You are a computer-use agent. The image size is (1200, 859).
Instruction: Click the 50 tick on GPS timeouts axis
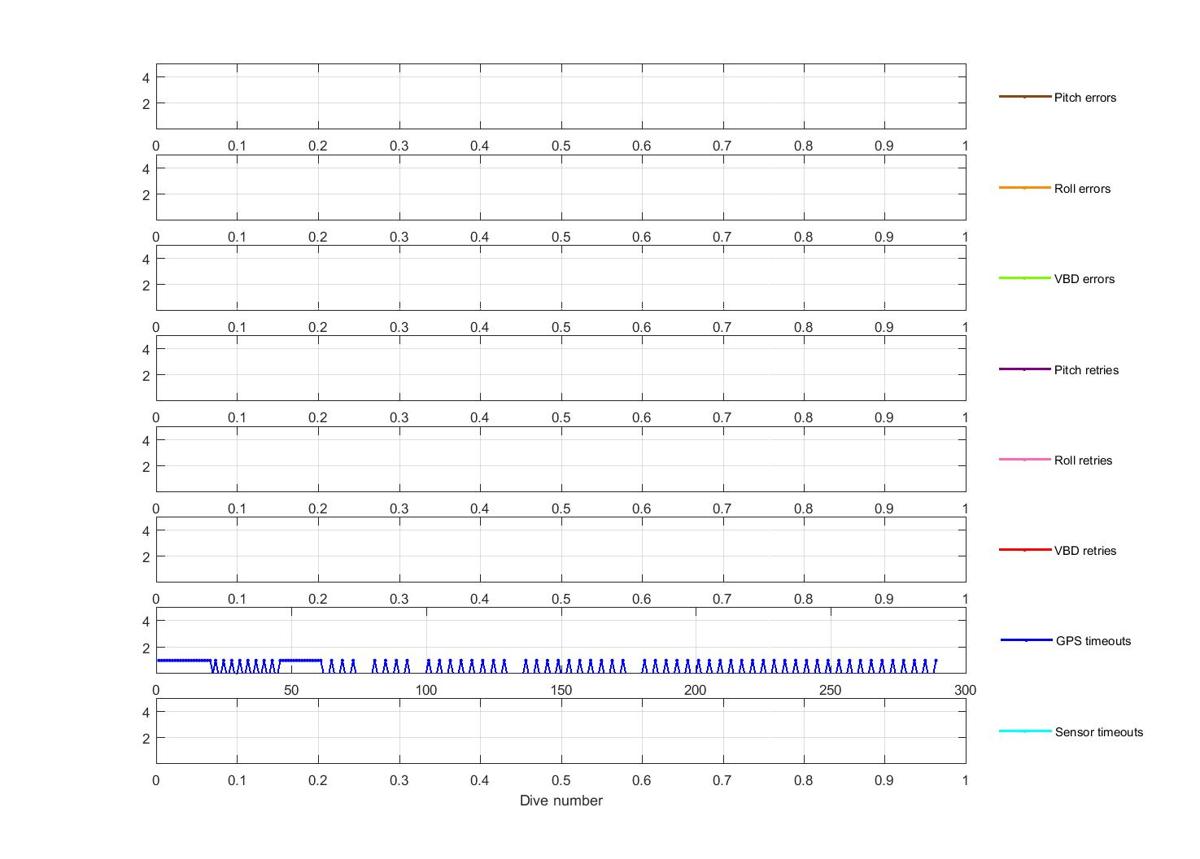291,690
